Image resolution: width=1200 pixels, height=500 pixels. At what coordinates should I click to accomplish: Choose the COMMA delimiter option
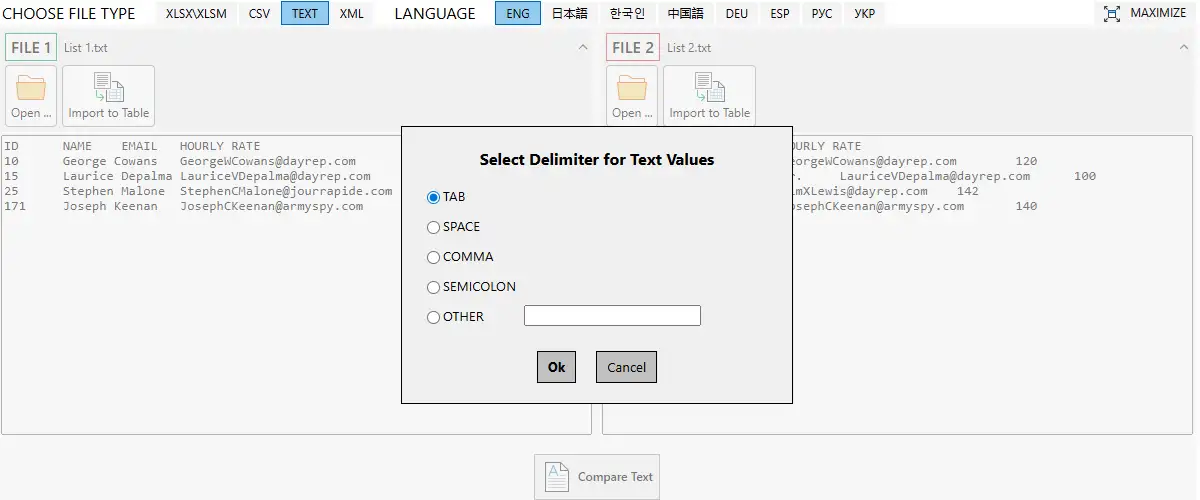pos(434,257)
